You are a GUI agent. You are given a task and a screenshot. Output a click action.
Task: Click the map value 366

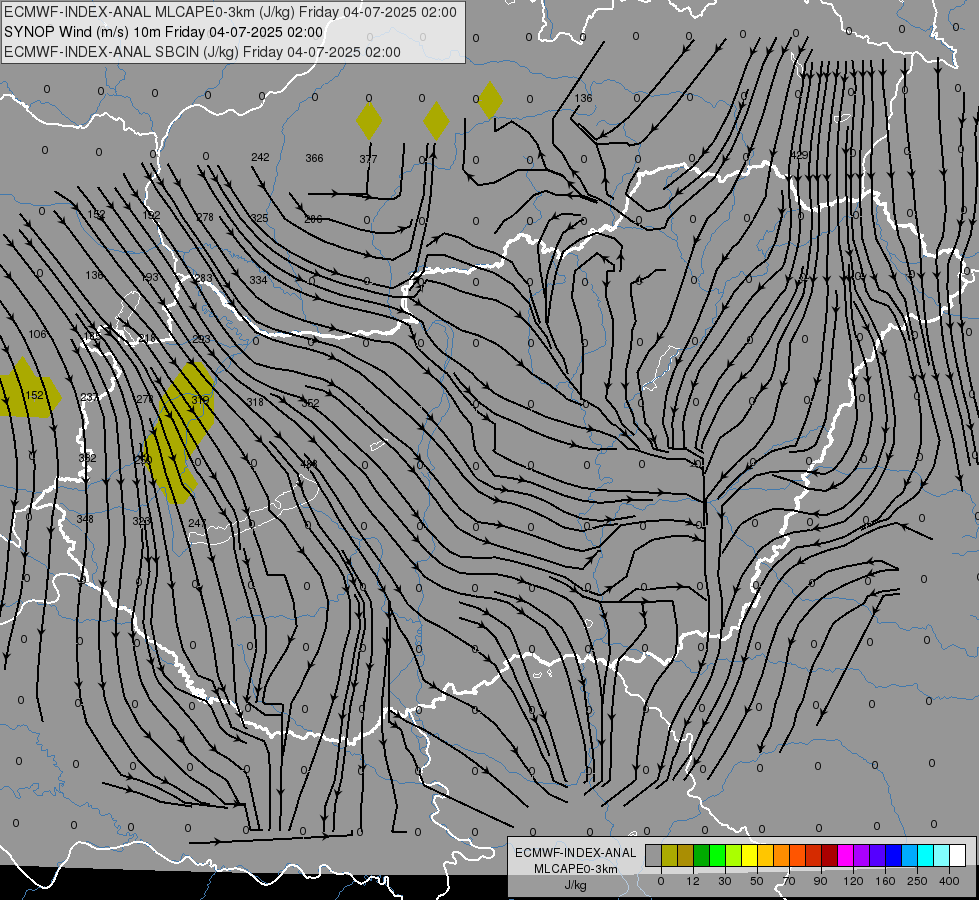314,158
